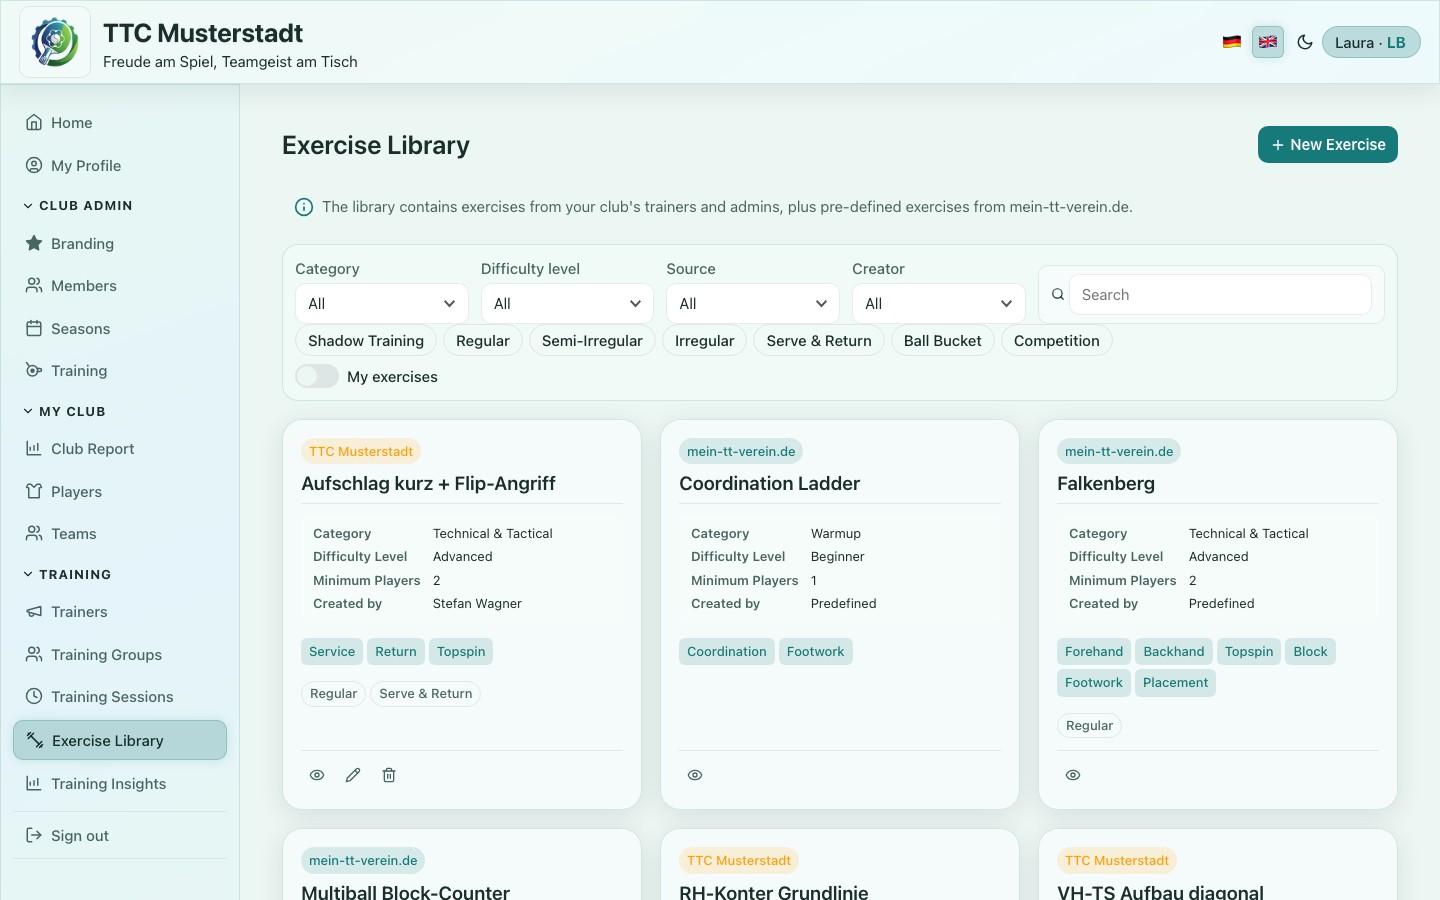Viewport: 1440px width, 900px height.
Task: Click the Training Sessions clock icon
Action: [34, 696]
